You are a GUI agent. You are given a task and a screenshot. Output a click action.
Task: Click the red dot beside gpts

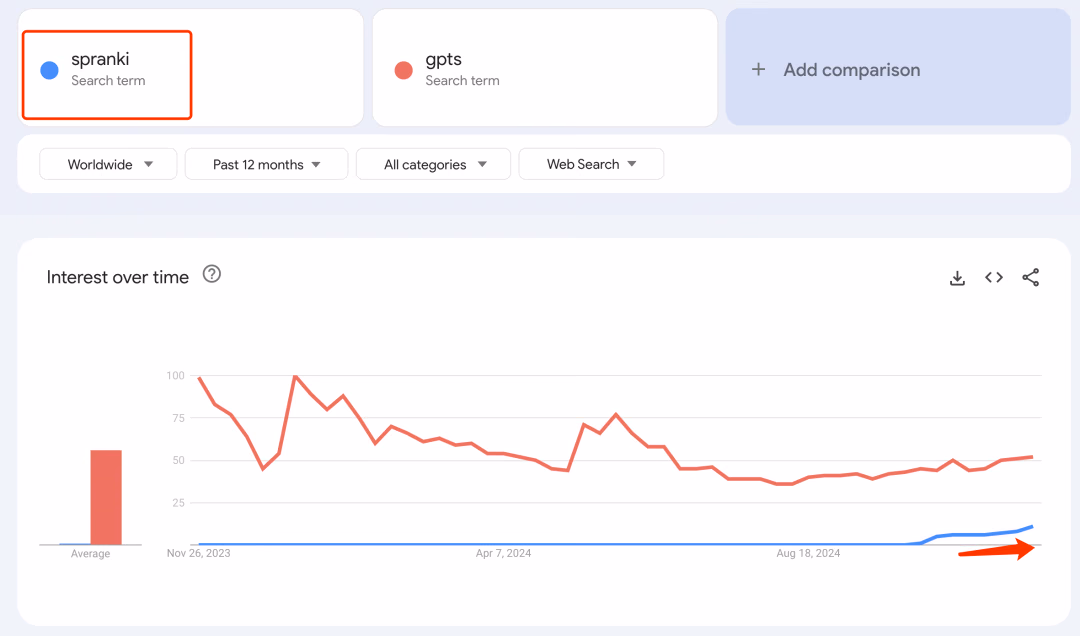pos(404,70)
